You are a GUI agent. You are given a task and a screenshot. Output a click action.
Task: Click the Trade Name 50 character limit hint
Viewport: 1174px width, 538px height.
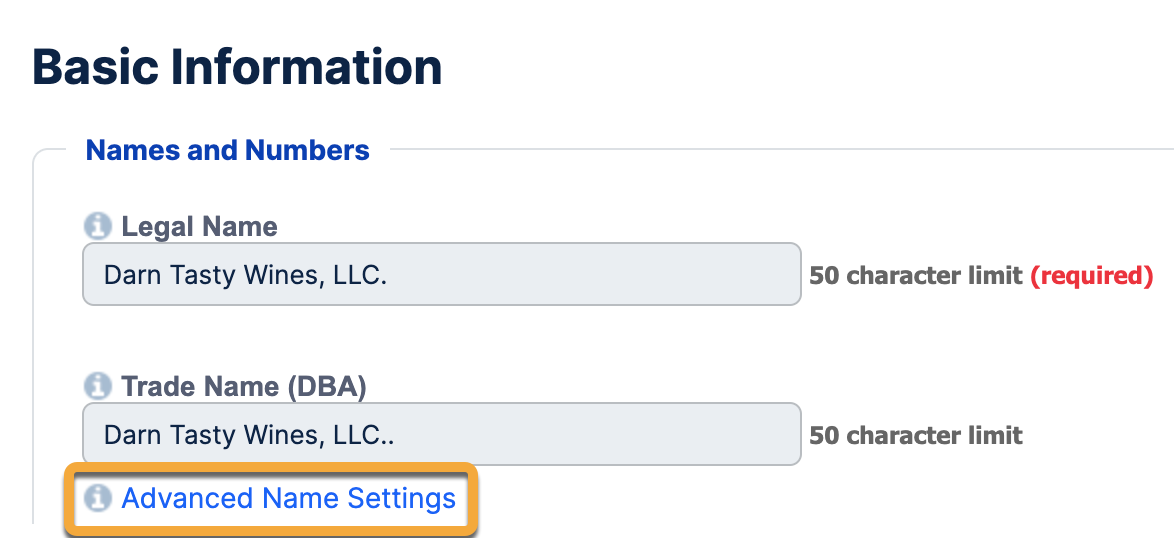915,435
